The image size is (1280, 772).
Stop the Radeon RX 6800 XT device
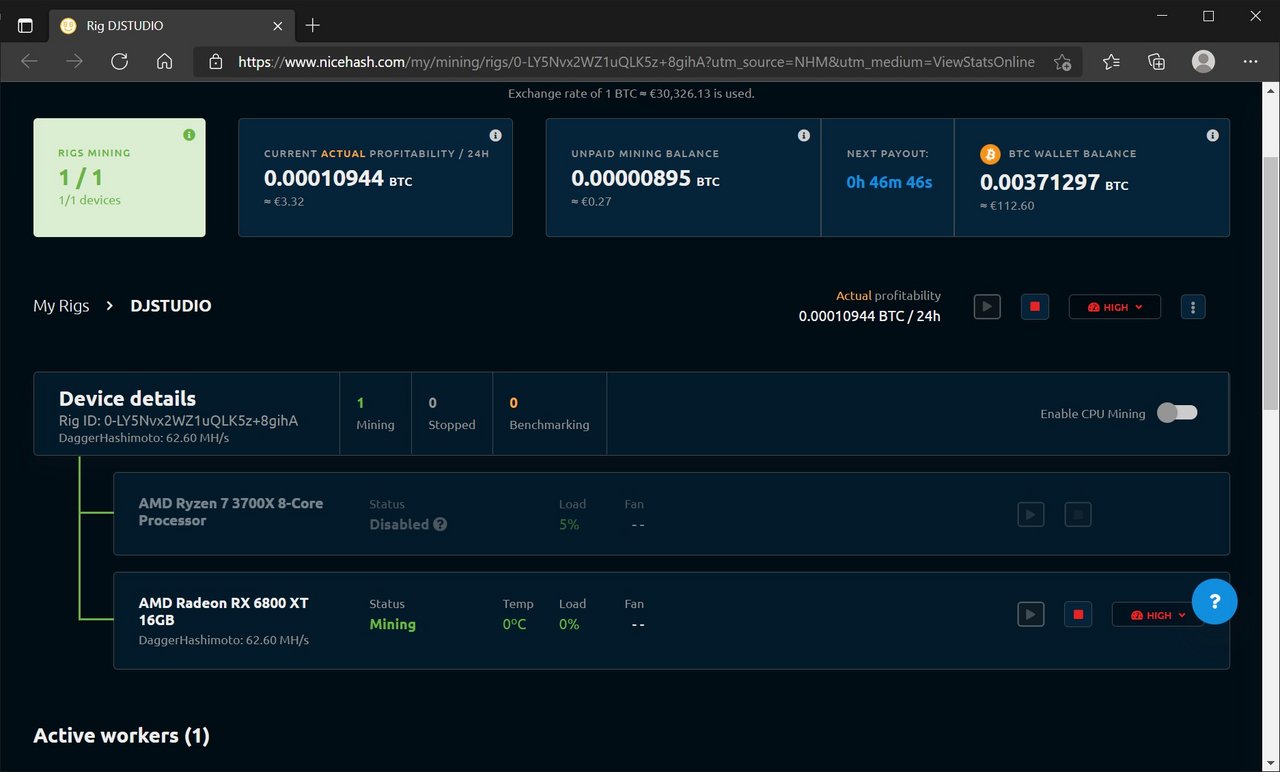coord(1078,614)
